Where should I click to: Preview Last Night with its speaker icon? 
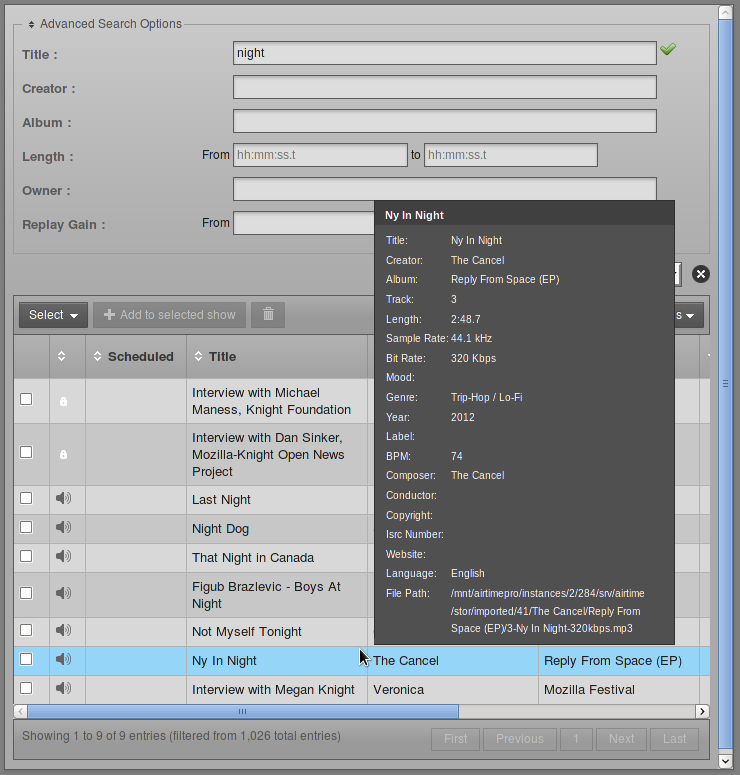pos(63,498)
